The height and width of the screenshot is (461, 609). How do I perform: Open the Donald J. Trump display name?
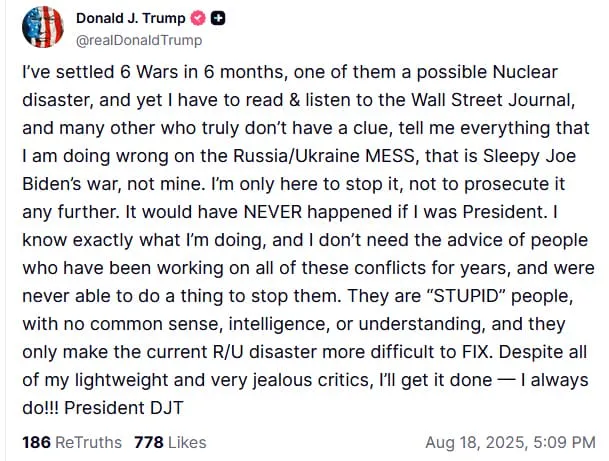pyautogui.click(x=131, y=18)
